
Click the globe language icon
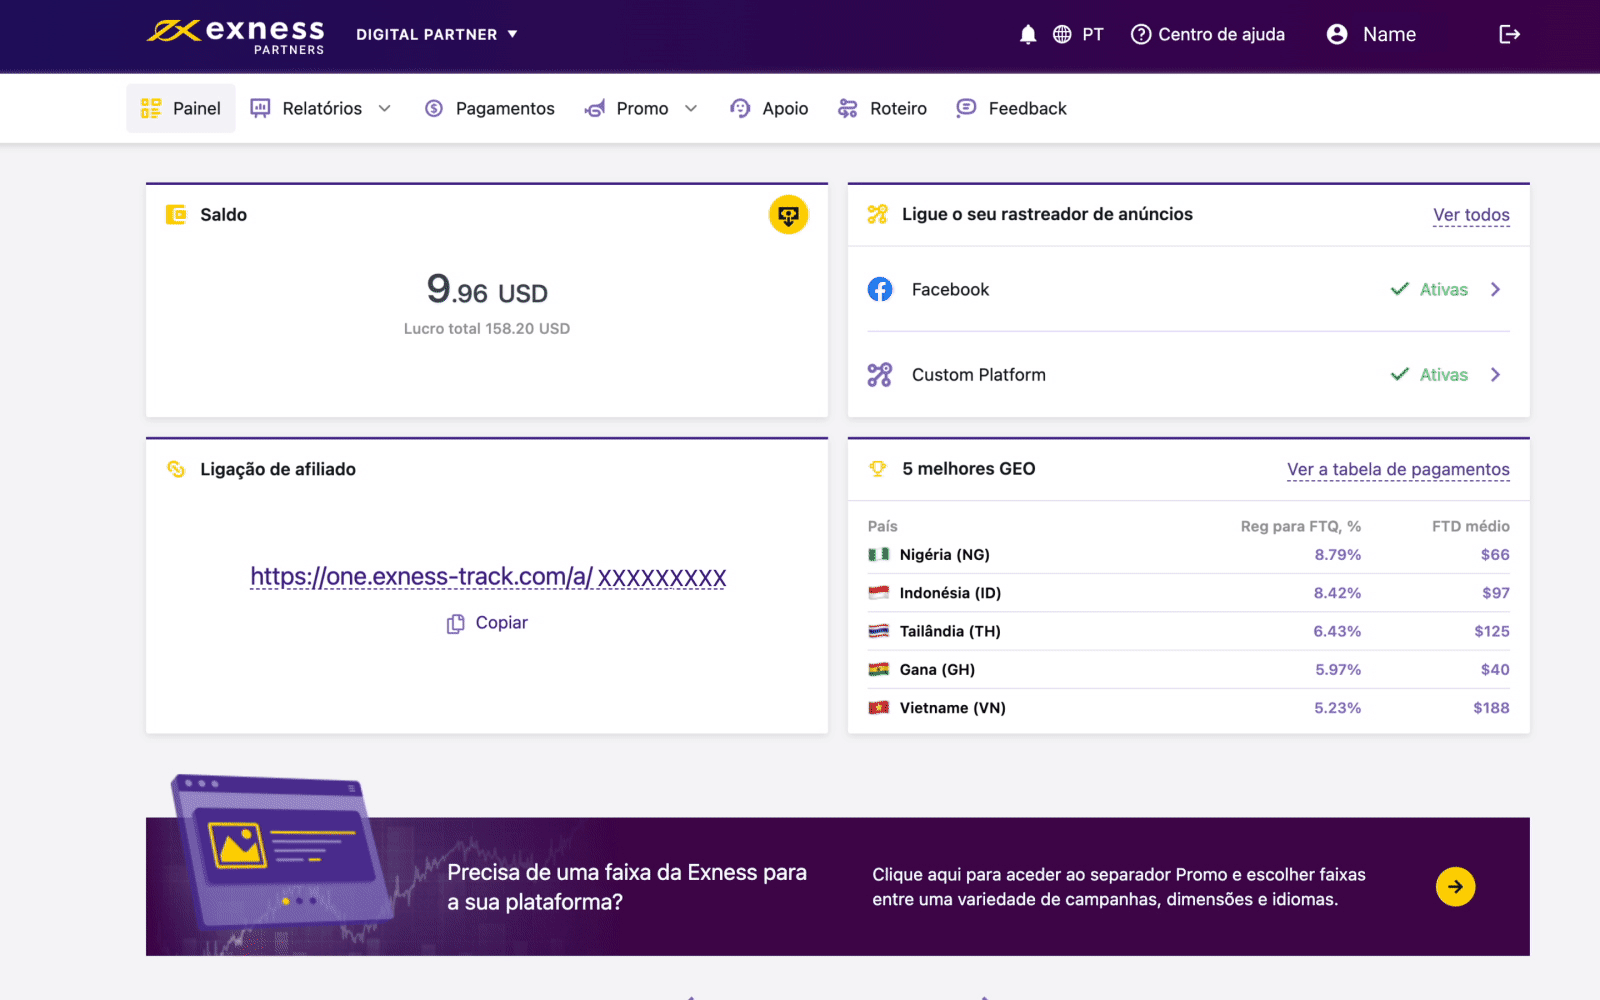click(1062, 35)
